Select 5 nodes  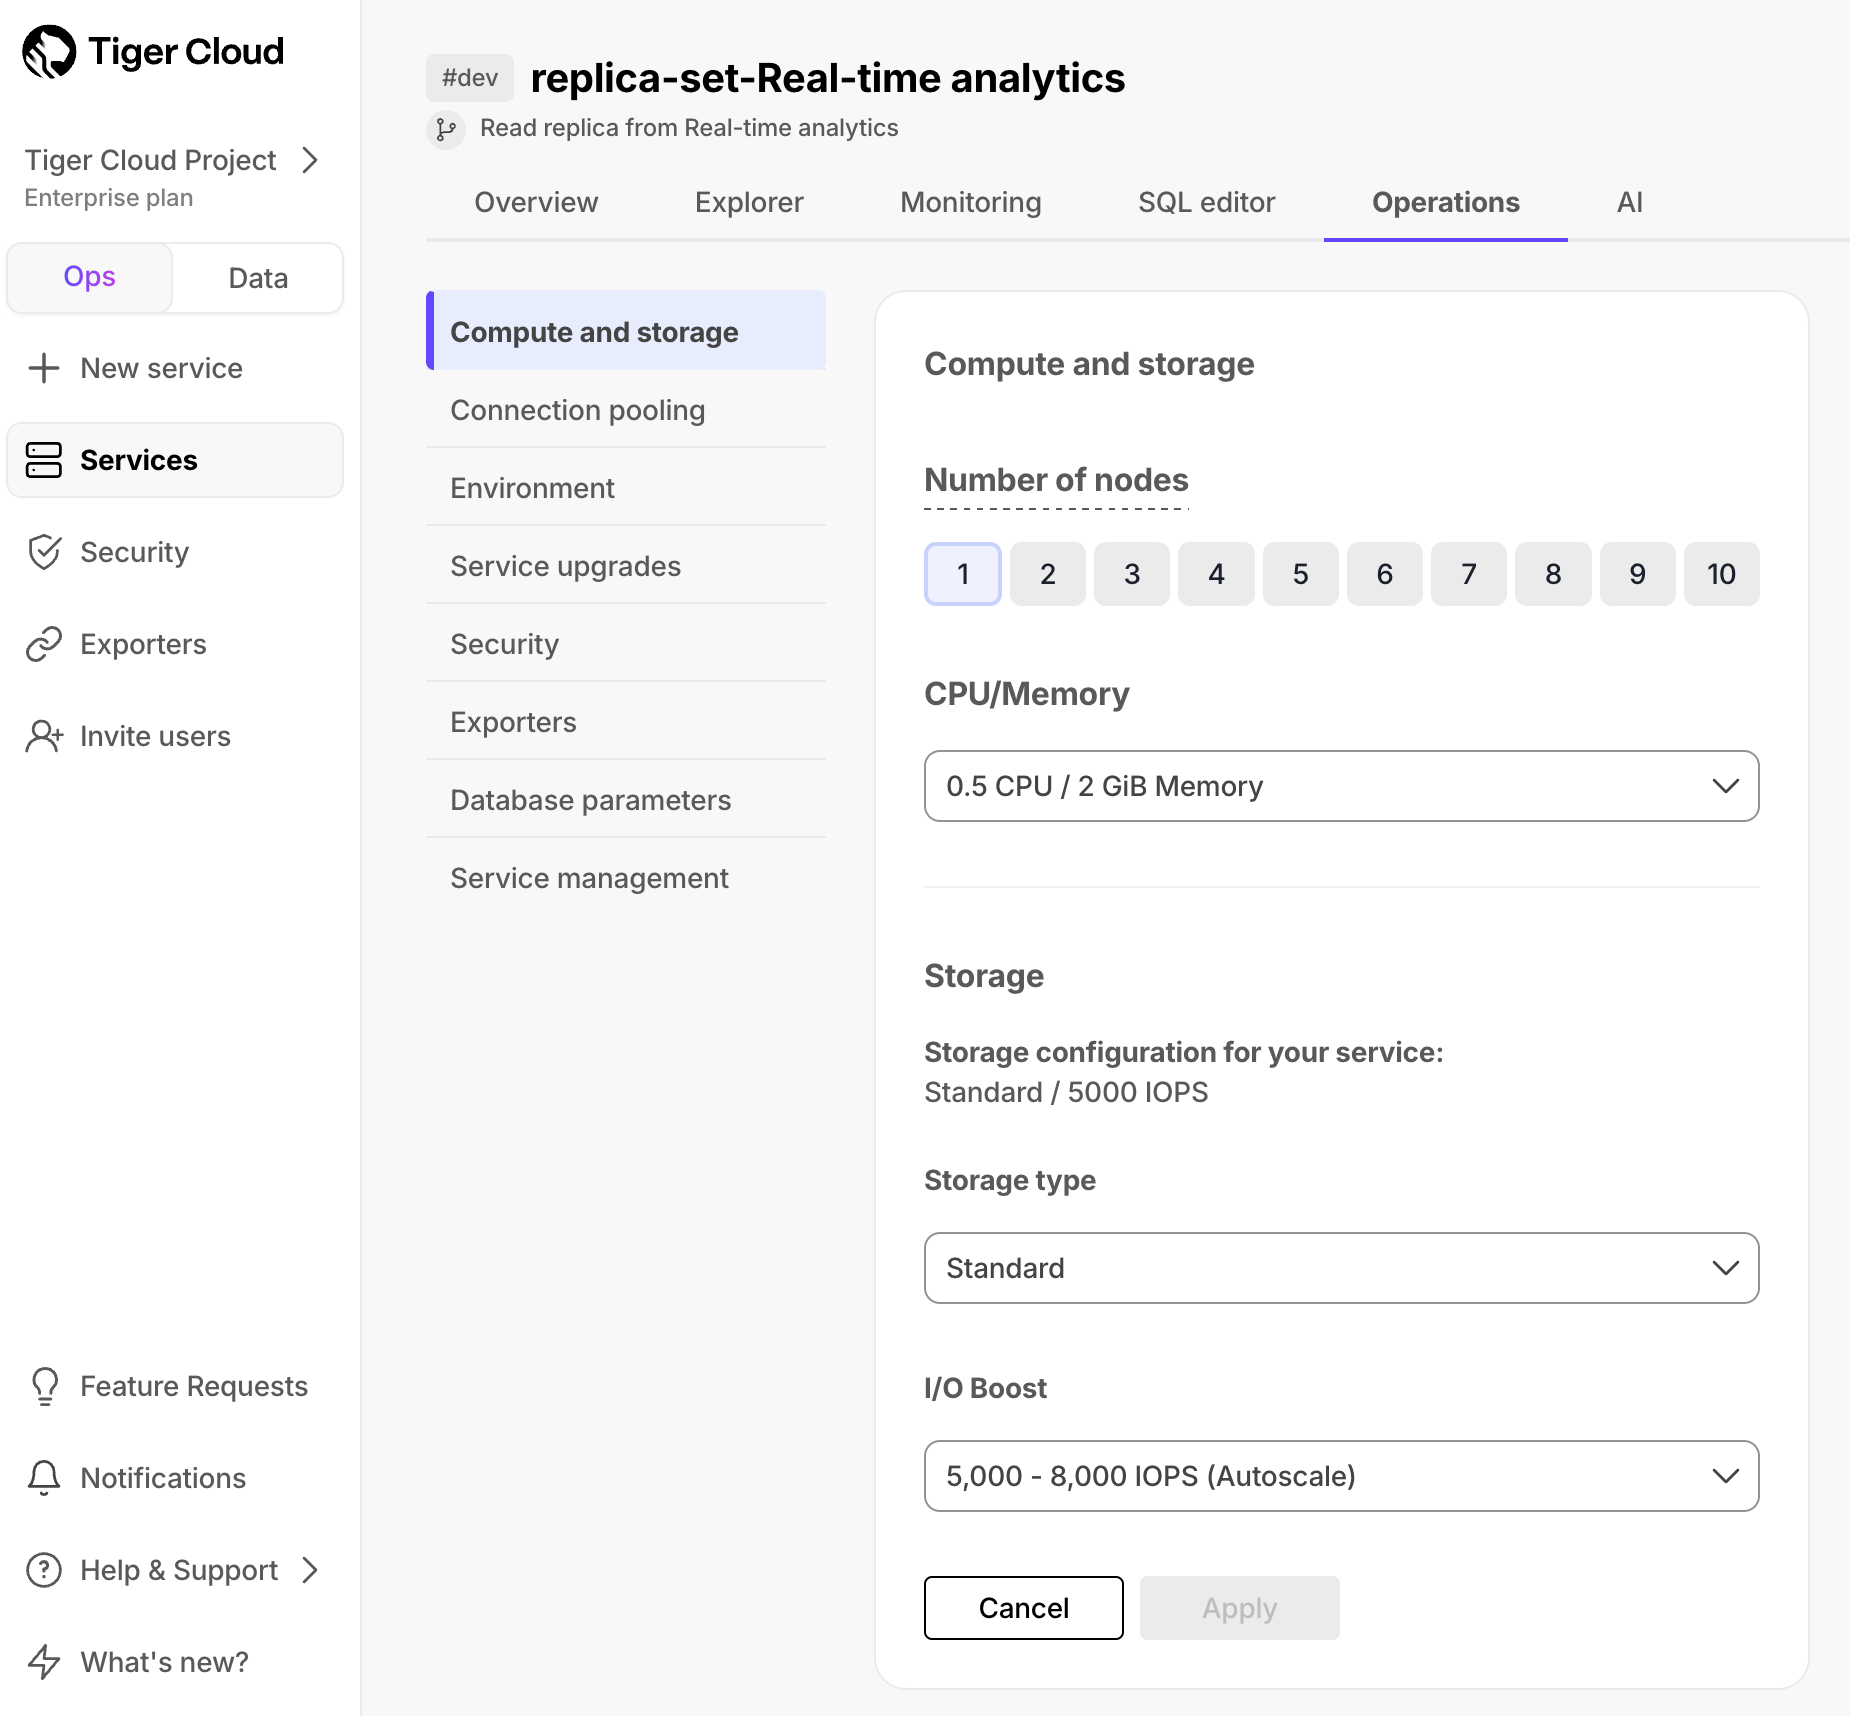coord(1301,574)
